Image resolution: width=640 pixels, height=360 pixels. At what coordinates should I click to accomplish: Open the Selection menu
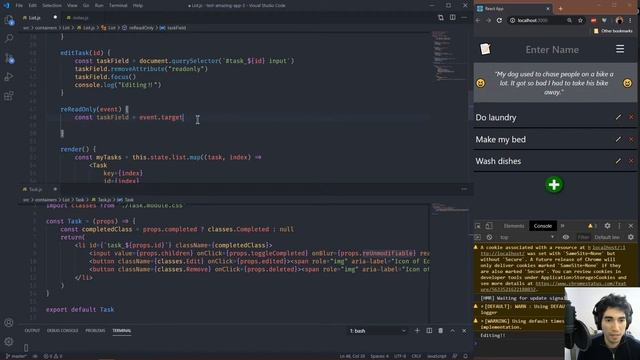click(52, 5)
